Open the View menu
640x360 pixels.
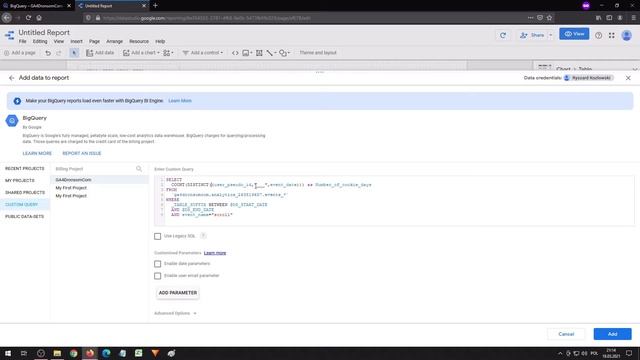[59, 42]
